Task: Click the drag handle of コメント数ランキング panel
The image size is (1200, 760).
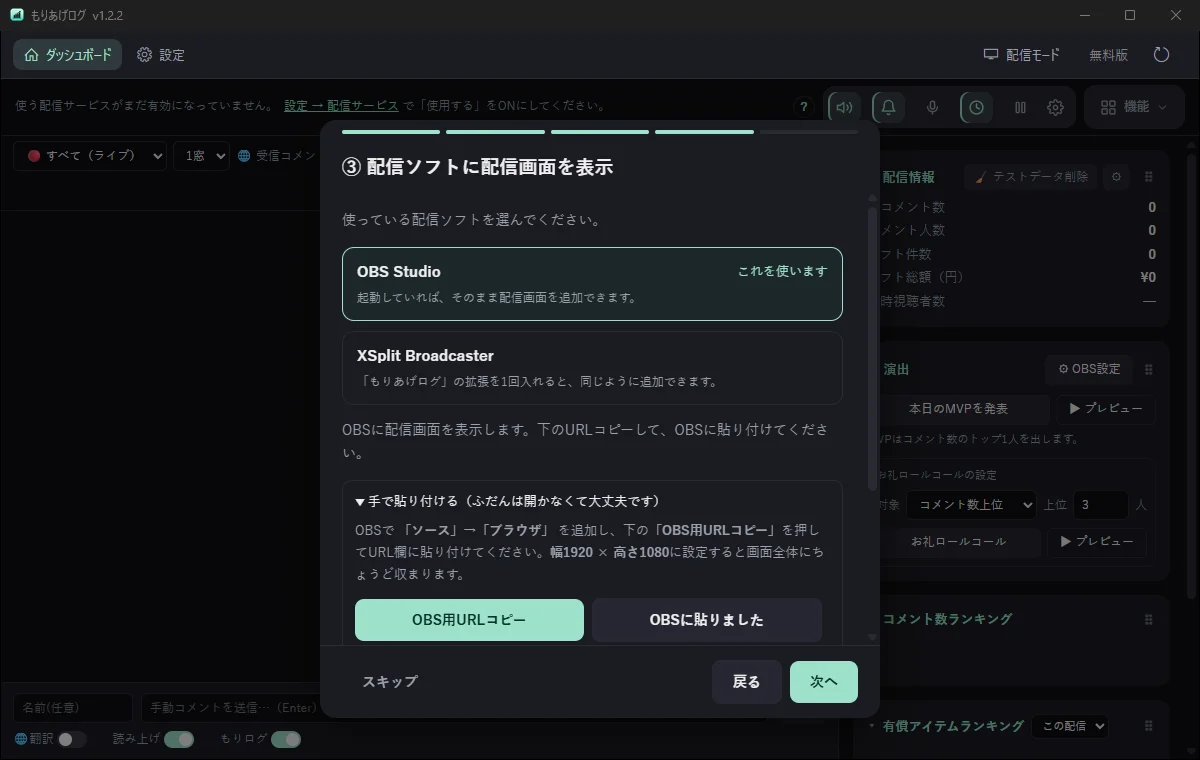Action: pos(1149,619)
